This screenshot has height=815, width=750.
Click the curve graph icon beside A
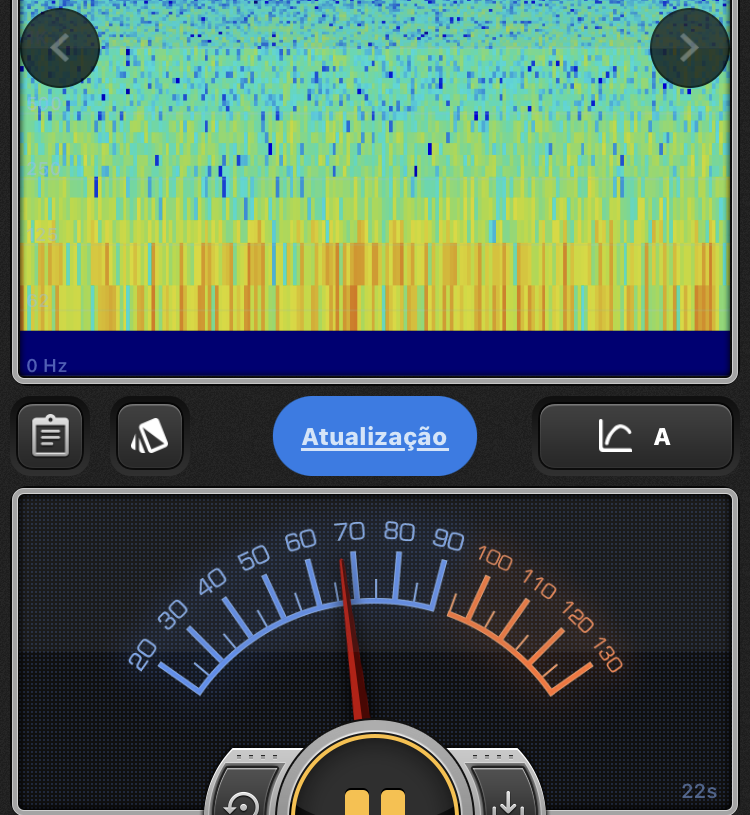pos(615,437)
